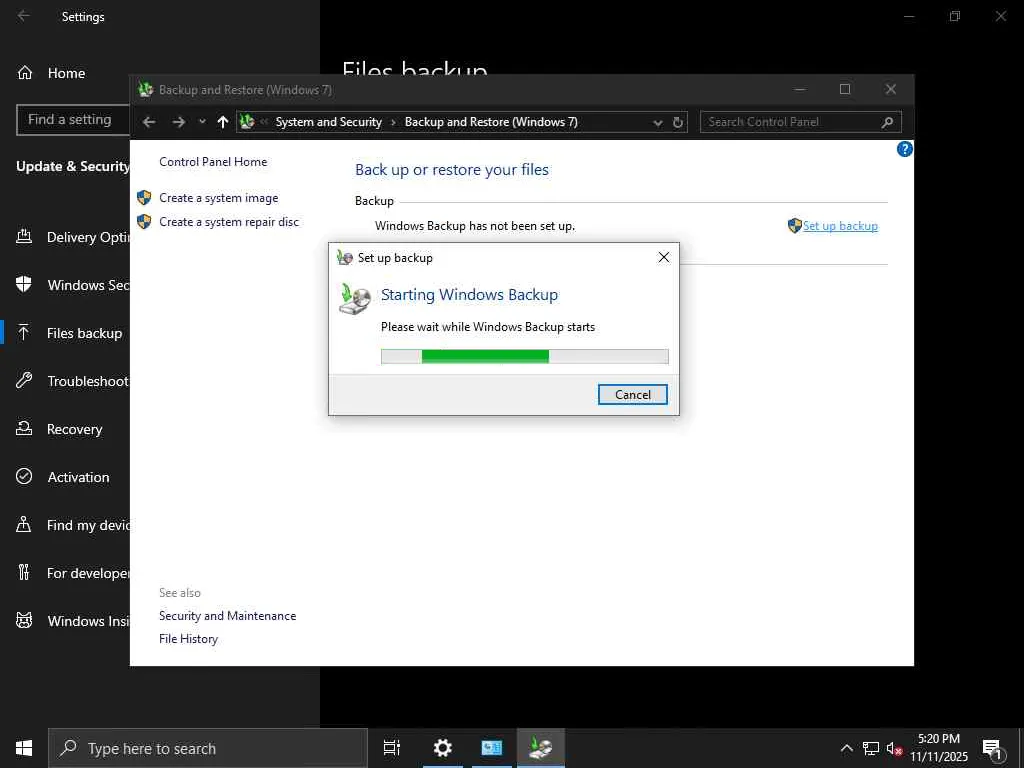Viewport: 1024px width, 768px height.
Task: Click the network icon in system tray
Action: [871, 748]
